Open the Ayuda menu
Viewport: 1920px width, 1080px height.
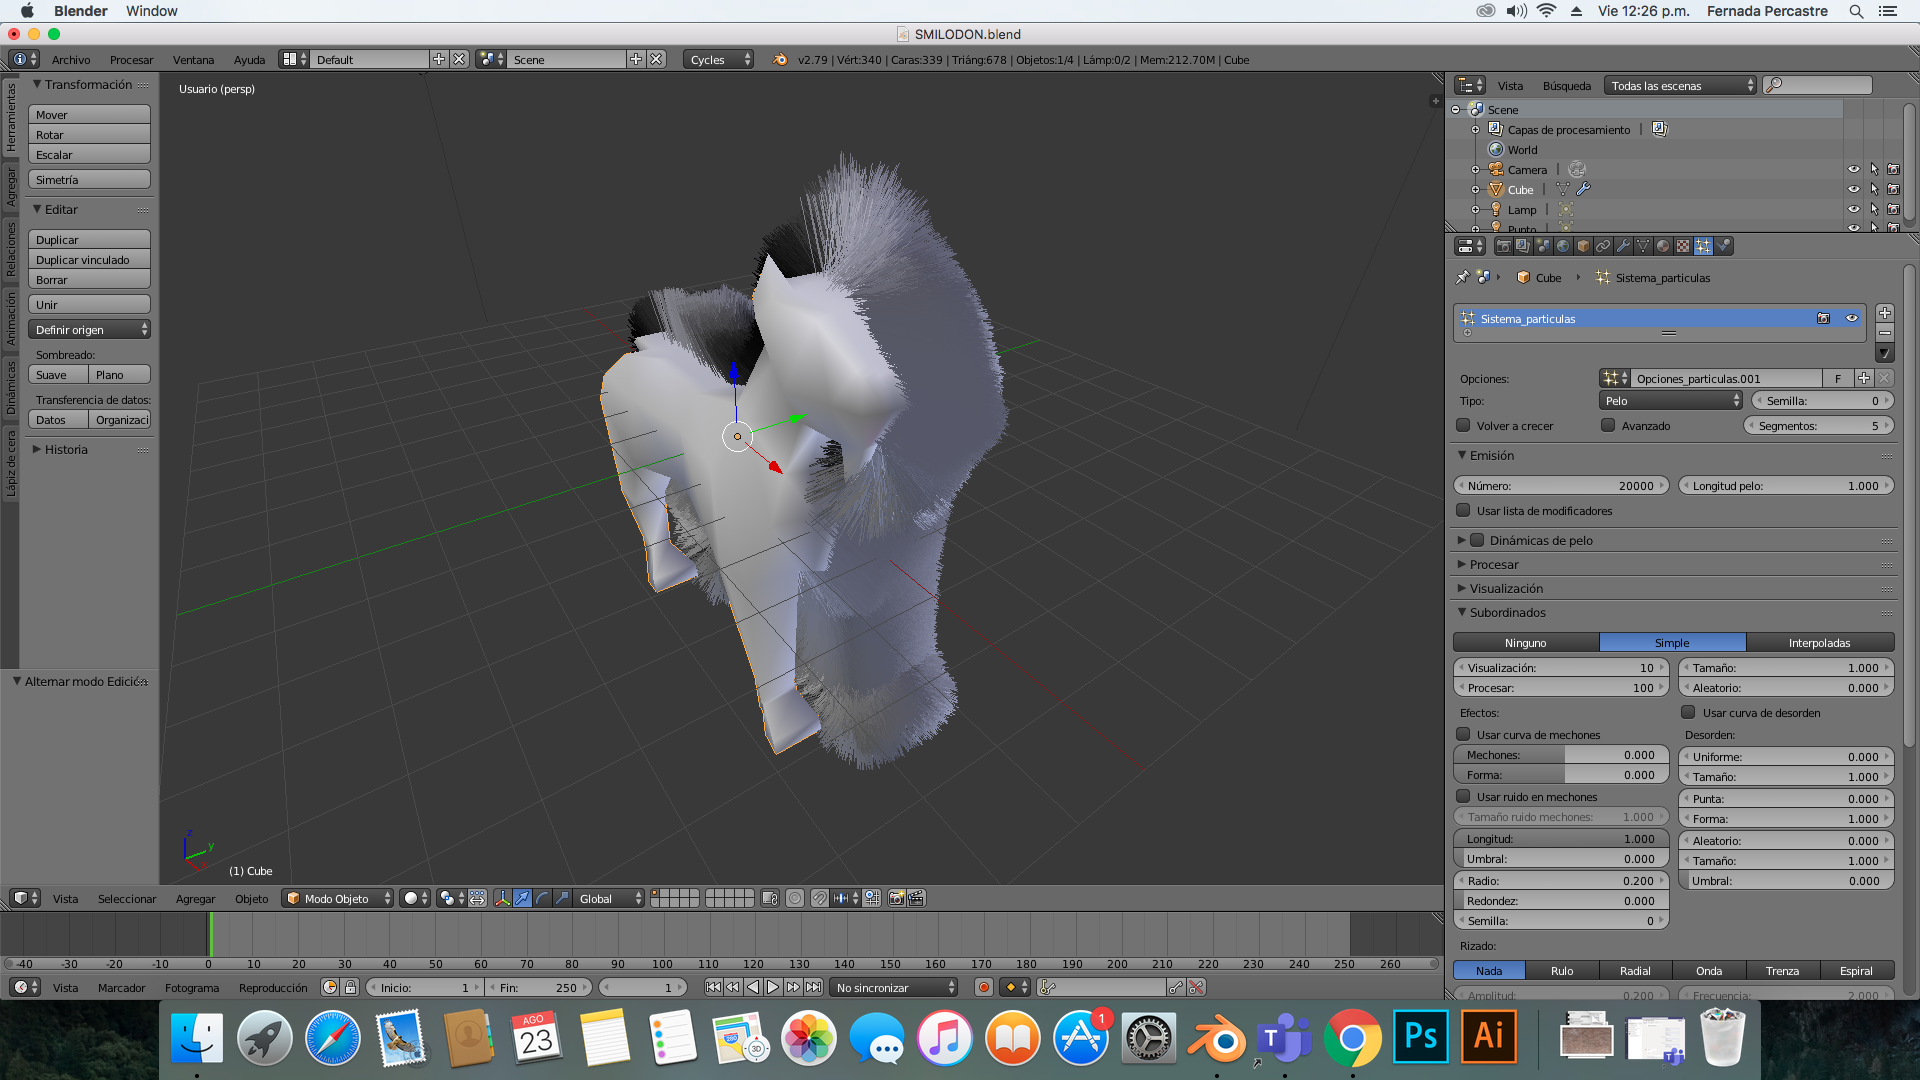(x=249, y=60)
